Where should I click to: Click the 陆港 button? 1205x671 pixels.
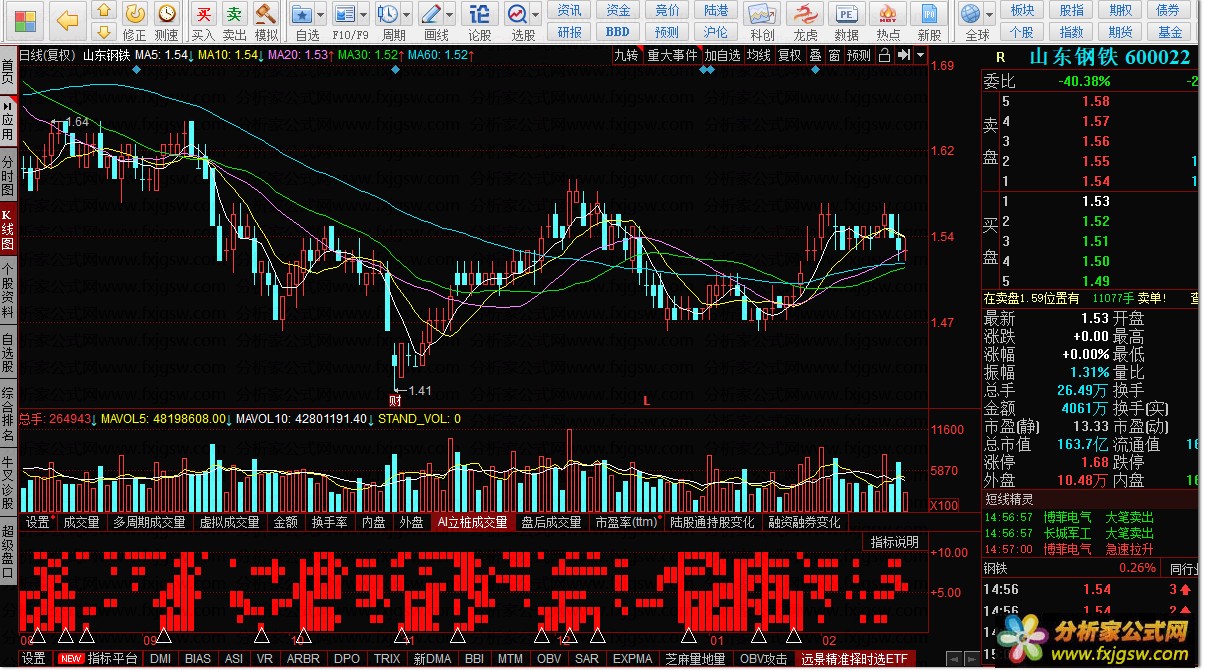point(716,10)
